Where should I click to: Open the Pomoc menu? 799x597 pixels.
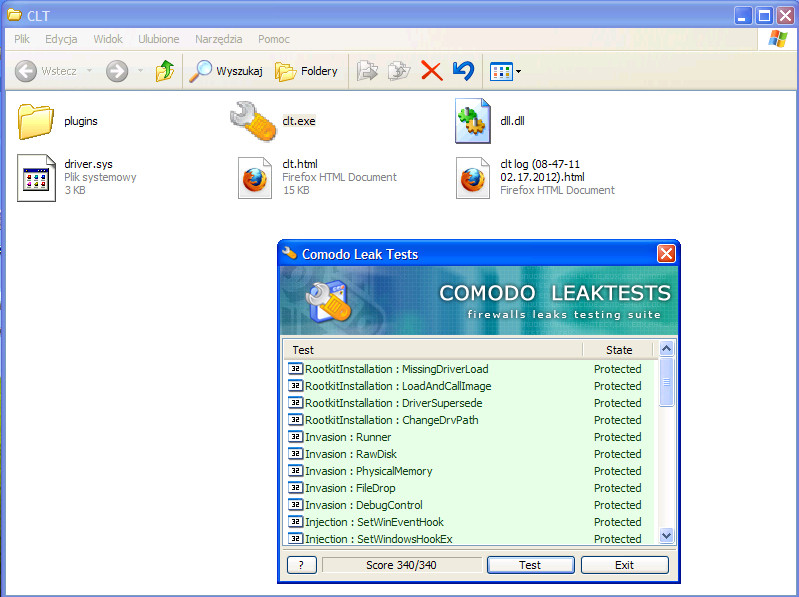274,39
